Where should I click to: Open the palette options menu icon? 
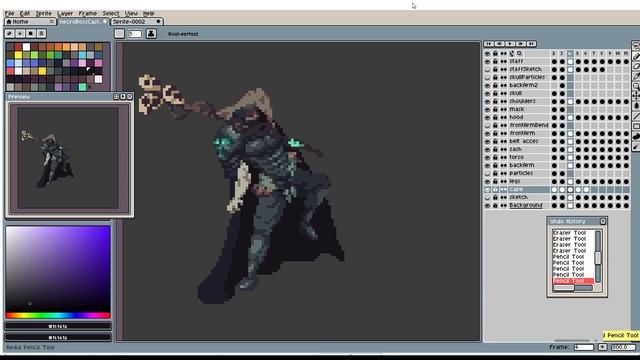[41, 33]
